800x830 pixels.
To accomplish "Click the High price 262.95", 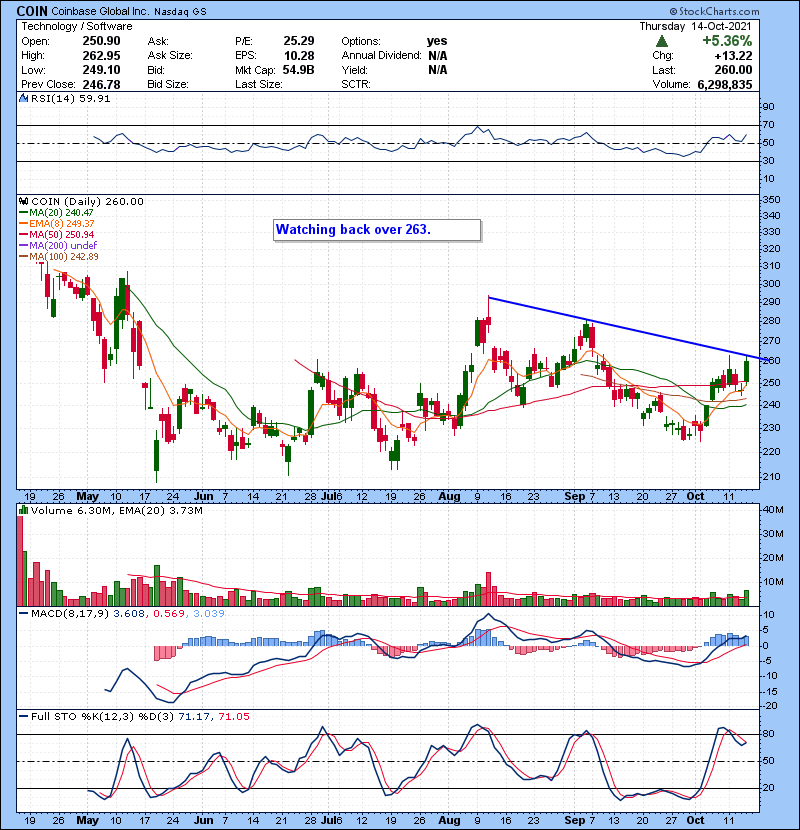I will point(101,56).
